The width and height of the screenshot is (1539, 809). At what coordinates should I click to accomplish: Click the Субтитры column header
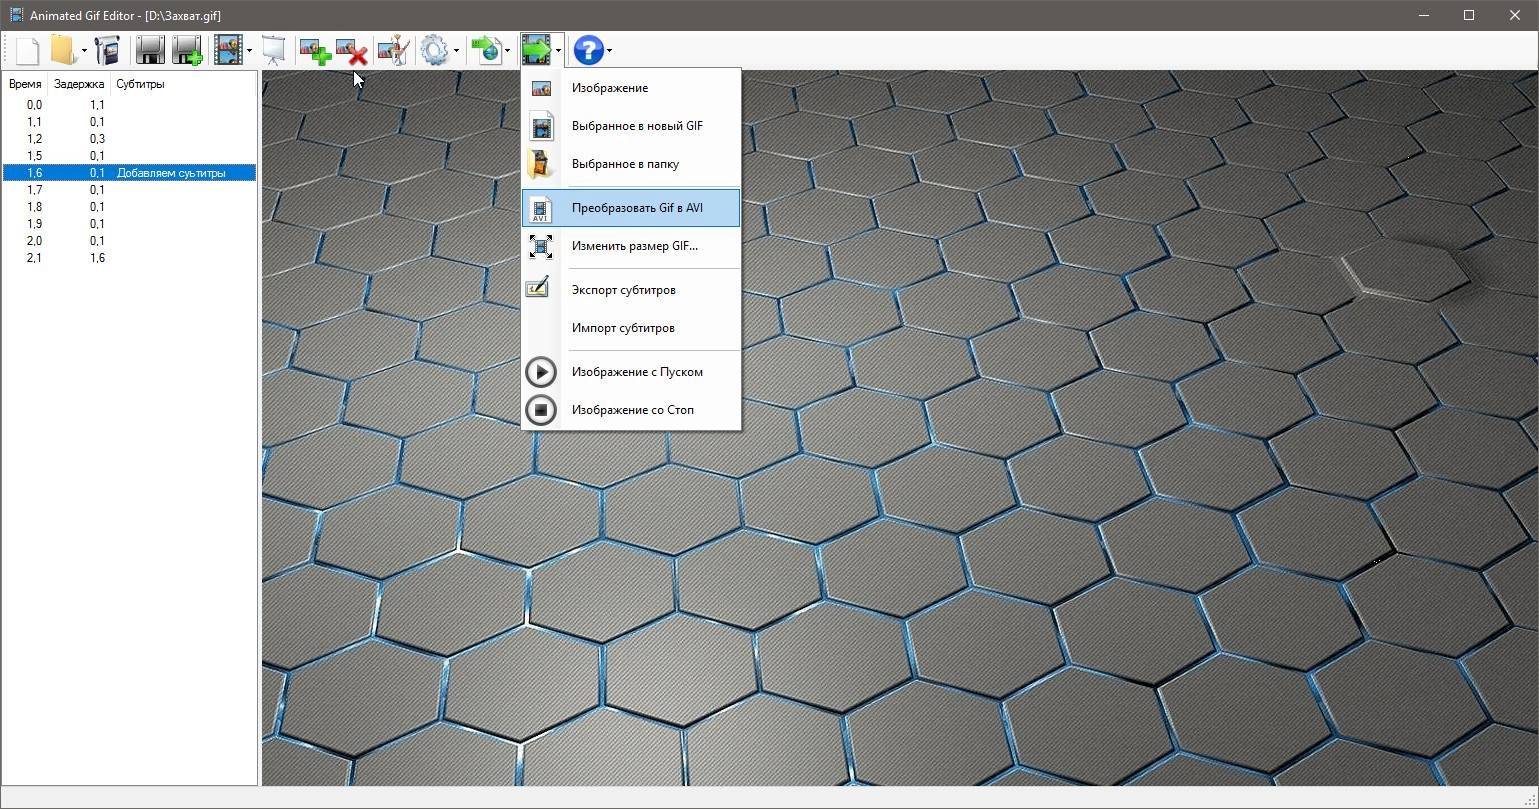point(140,84)
